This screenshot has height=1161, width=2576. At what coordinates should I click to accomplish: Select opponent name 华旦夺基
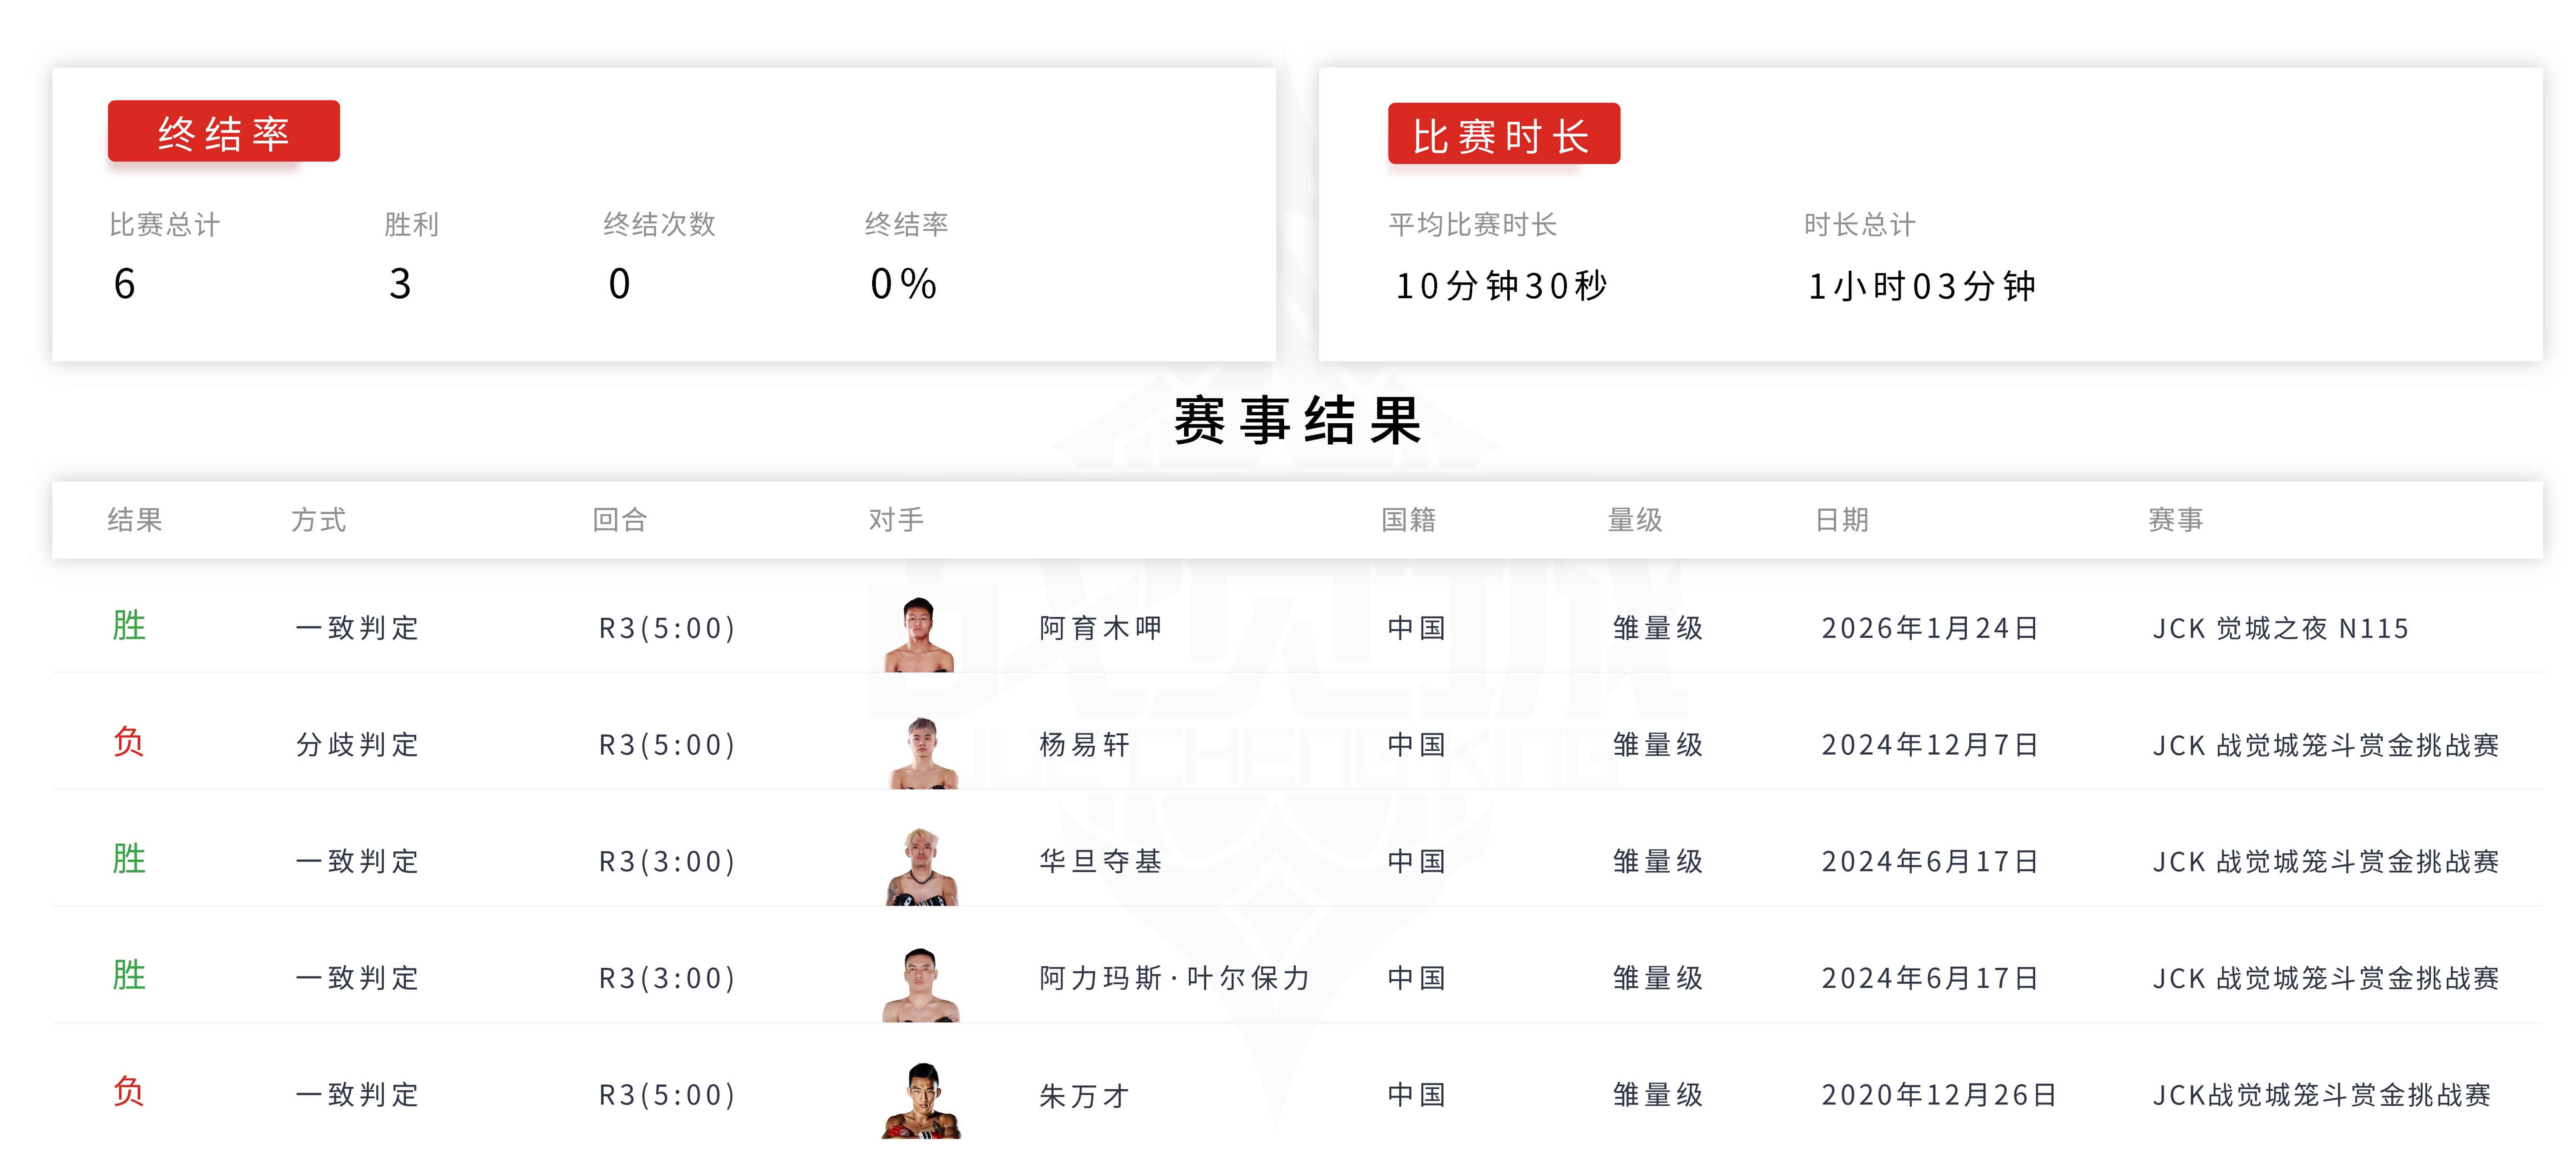pos(1100,861)
